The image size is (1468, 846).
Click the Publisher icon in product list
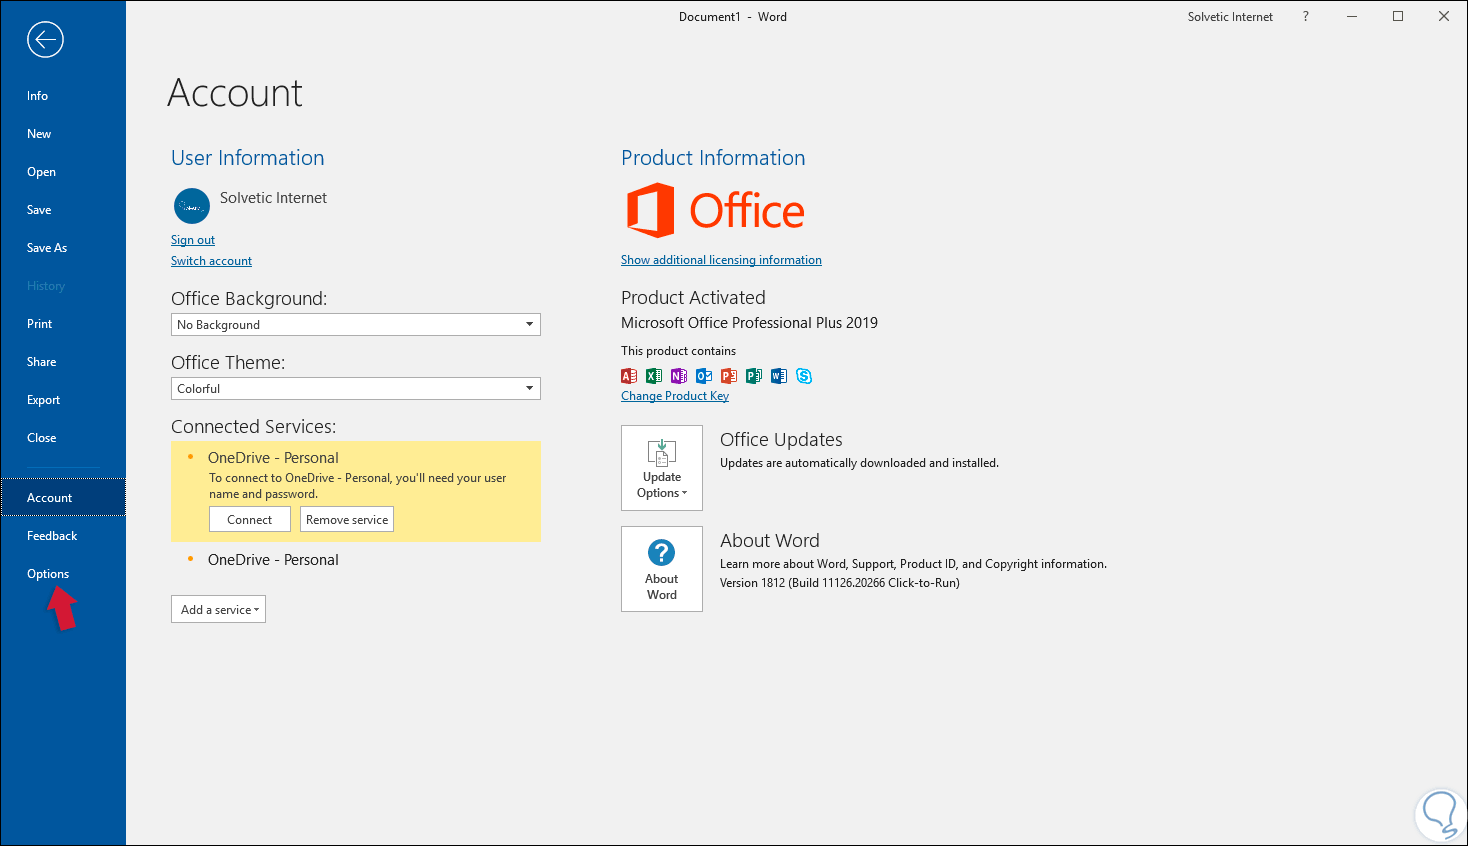click(754, 376)
